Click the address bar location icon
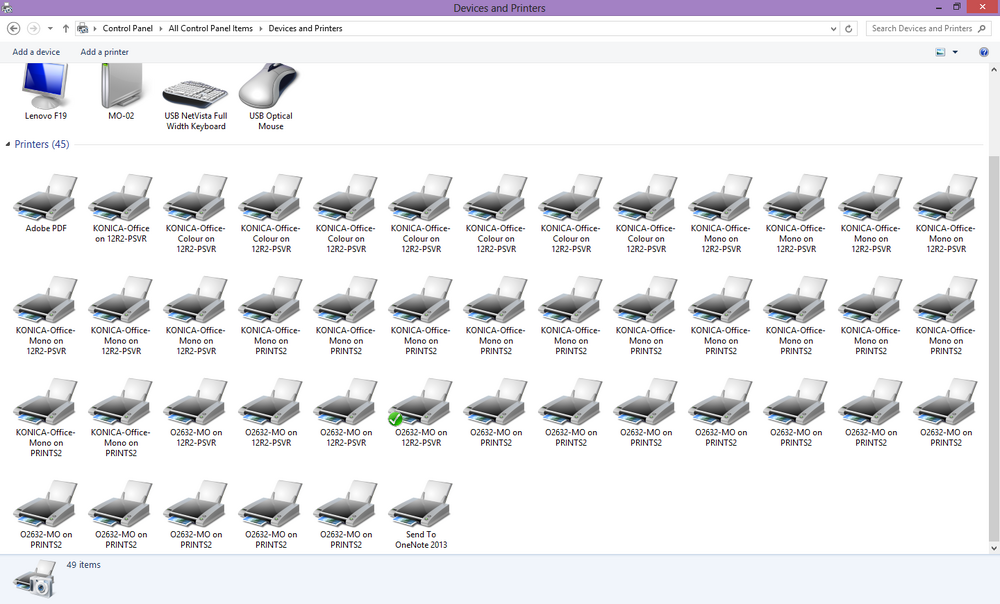 click(82, 29)
